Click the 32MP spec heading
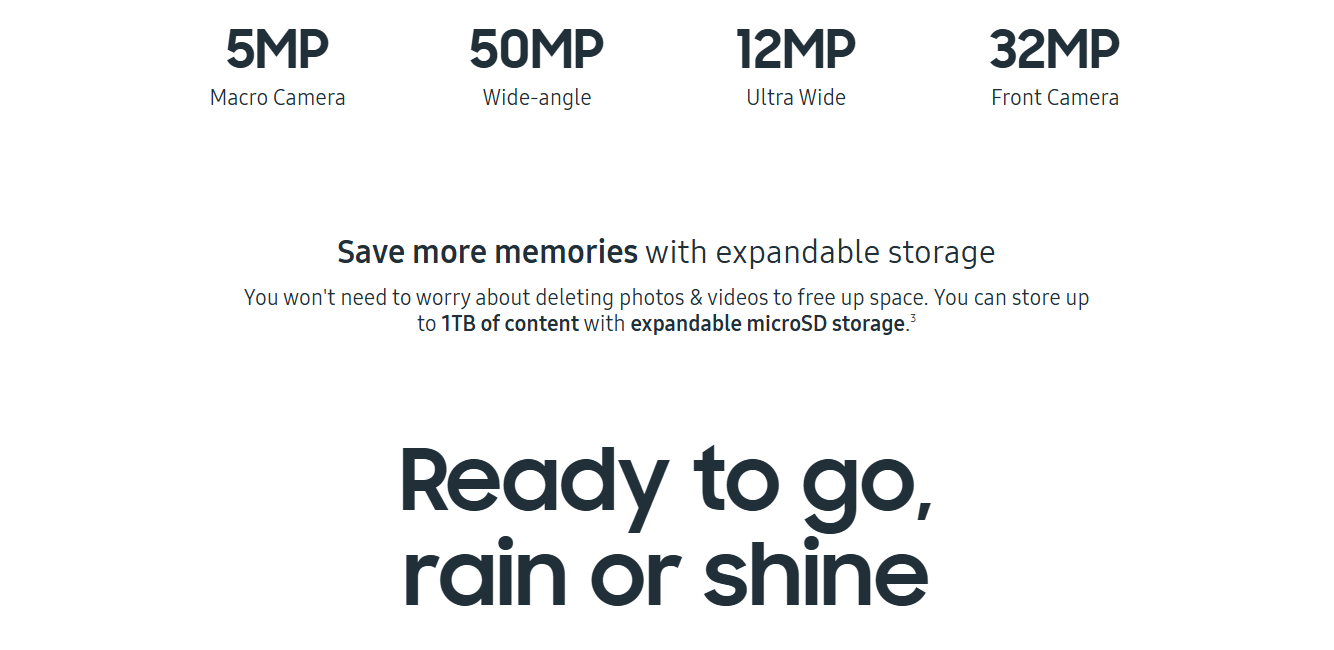 pyautogui.click(x=1055, y=49)
